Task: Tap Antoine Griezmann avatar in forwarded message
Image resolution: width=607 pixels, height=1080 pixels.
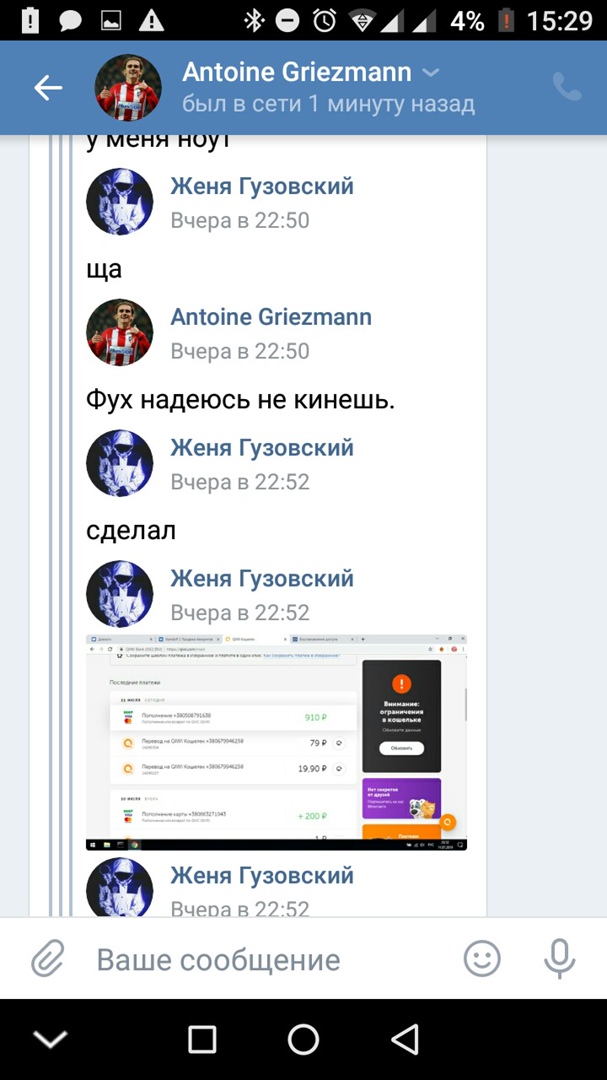Action: click(x=120, y=332)
